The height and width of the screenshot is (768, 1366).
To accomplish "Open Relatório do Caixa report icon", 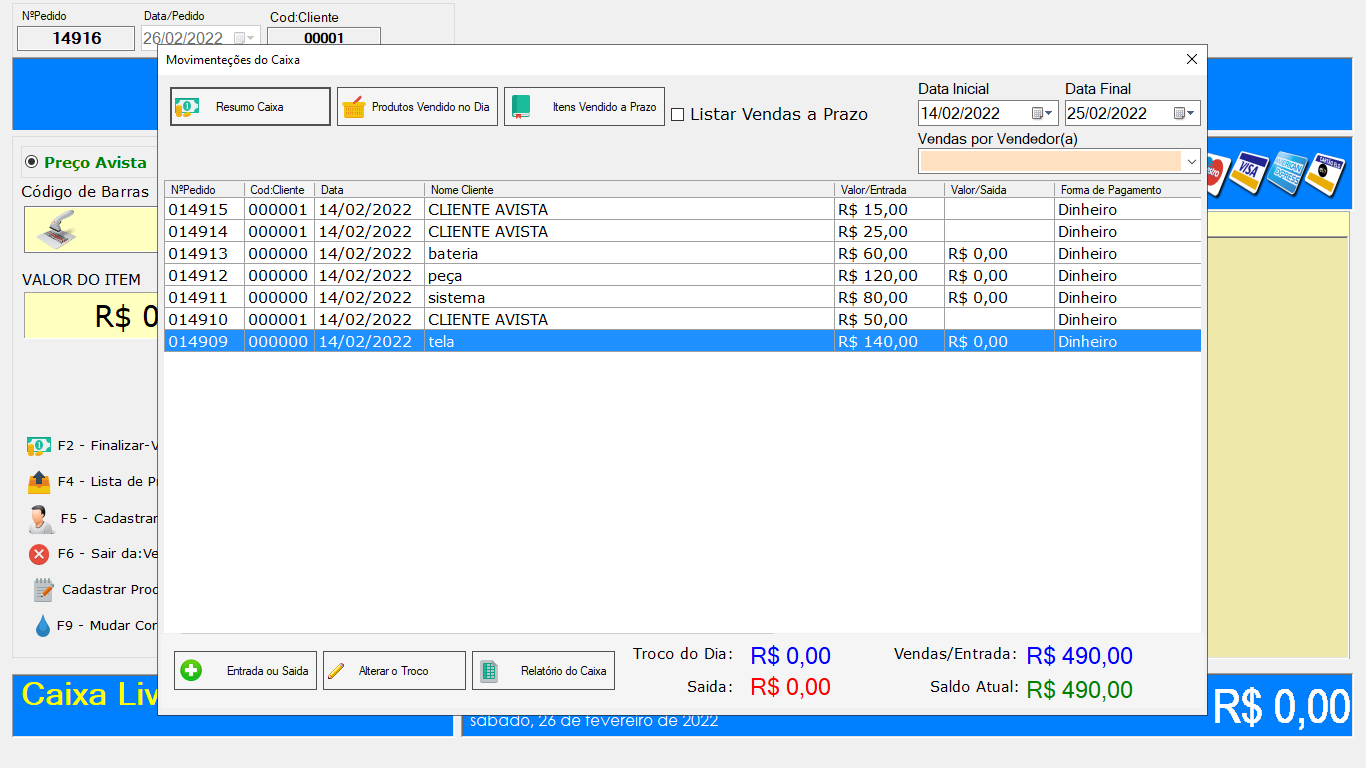I will pos(489,671).
